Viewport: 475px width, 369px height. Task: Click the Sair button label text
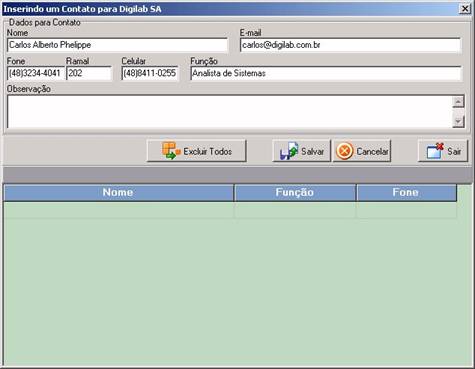point(454,151)
